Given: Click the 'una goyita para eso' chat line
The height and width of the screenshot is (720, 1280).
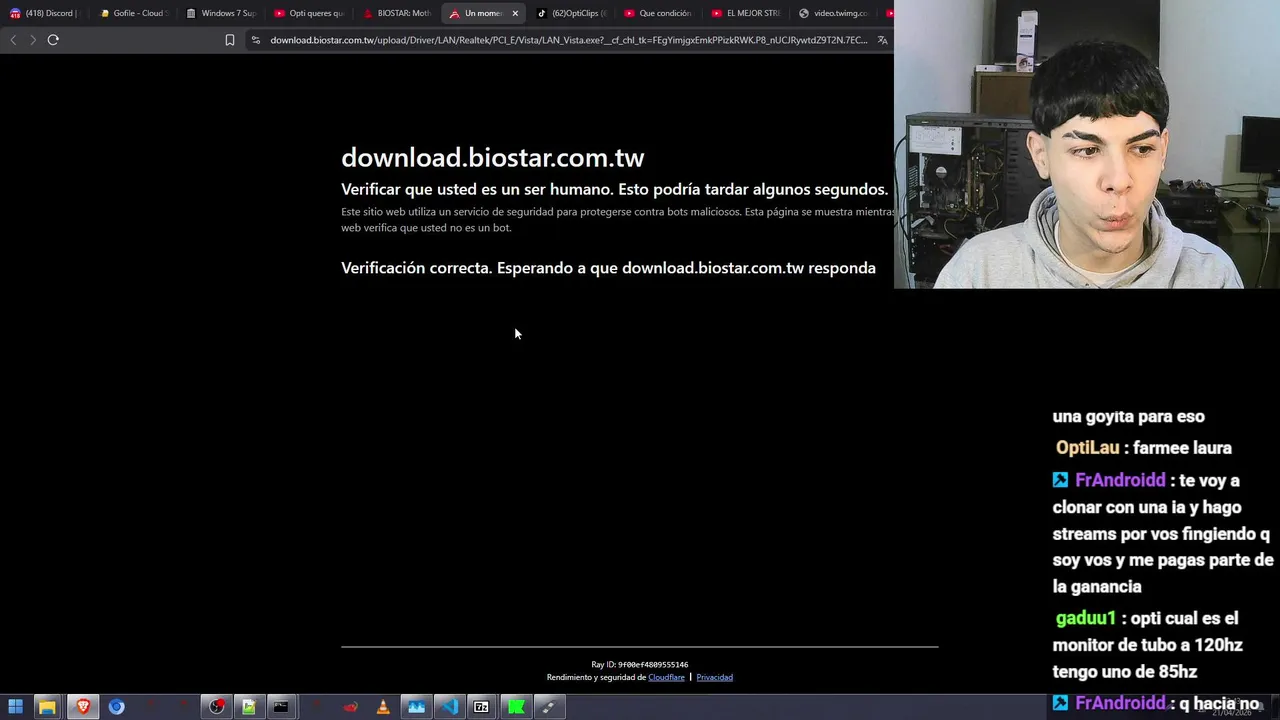Looking at the screenshot, I should (1128, 416).
